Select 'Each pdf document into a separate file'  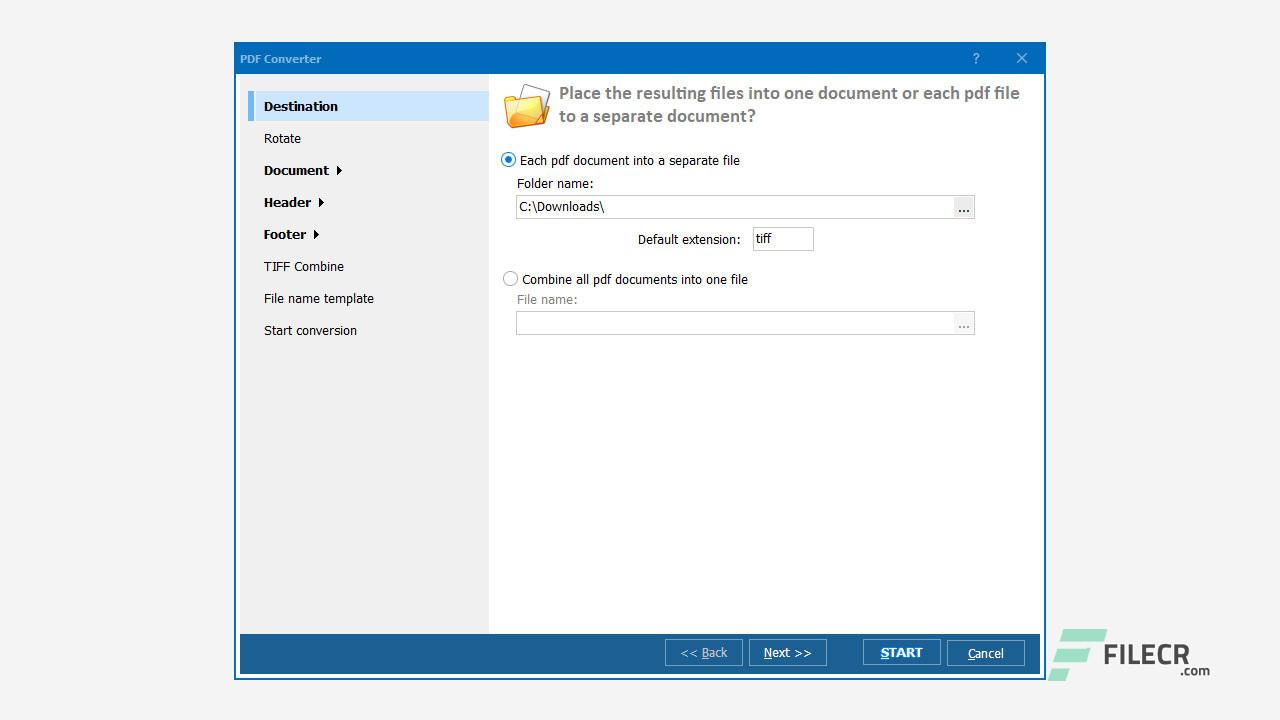(508, 159)
